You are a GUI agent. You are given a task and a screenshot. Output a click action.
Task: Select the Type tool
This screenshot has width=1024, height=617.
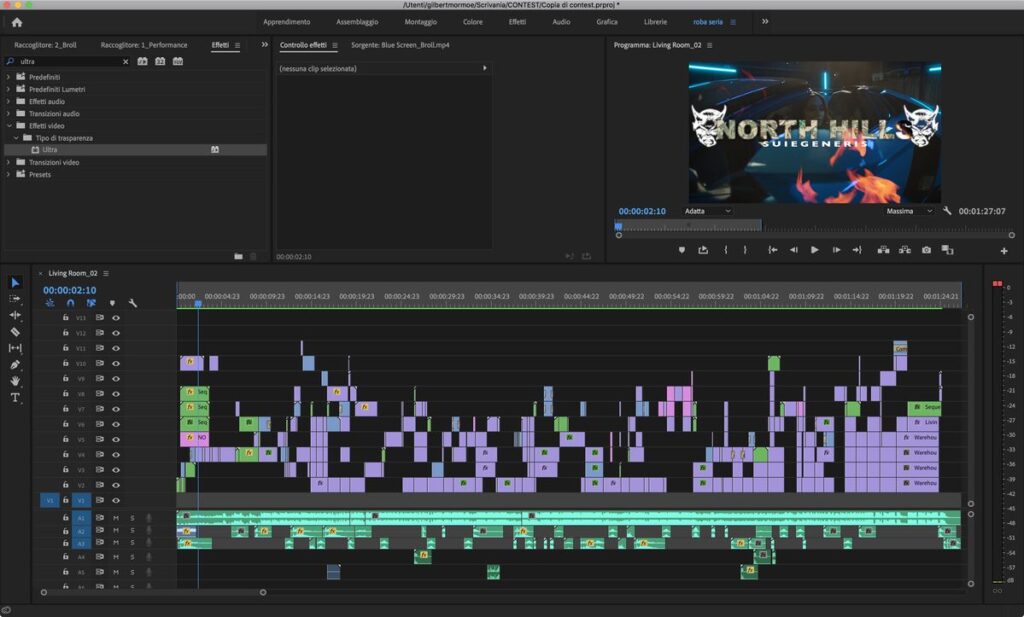(14, 398)
